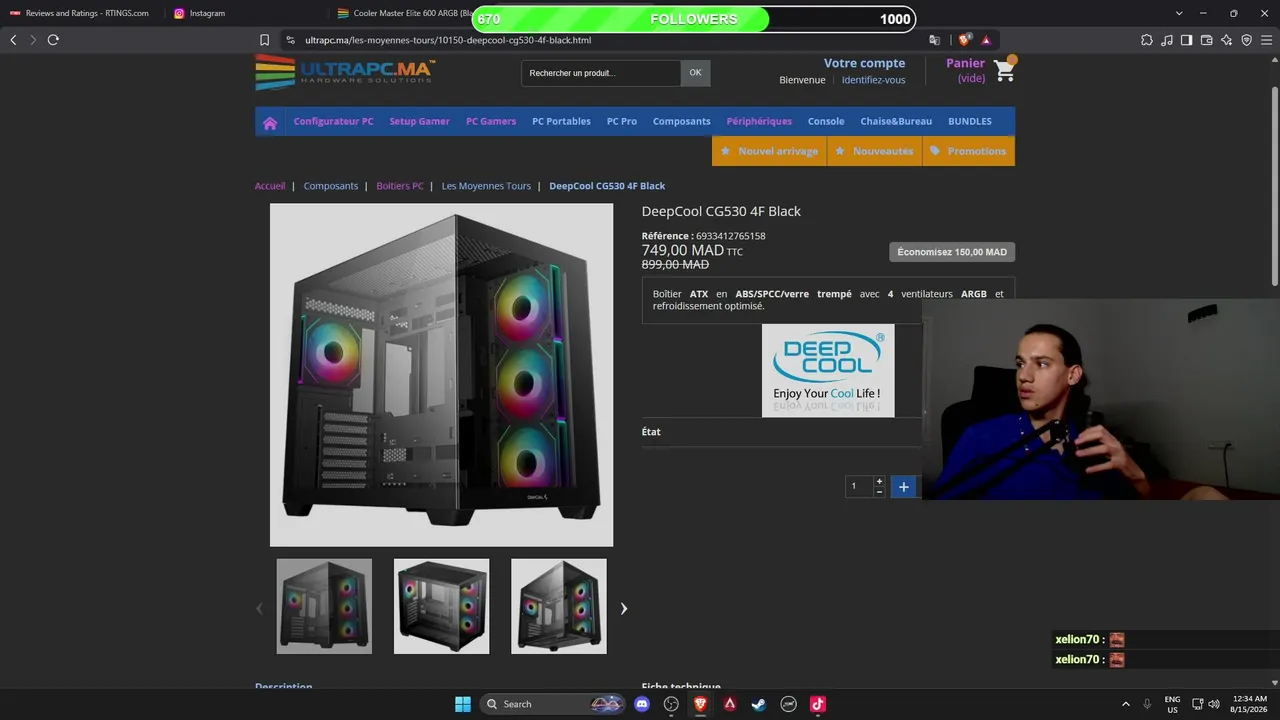Focus the Rechercher un produit search field
The height and width of the screenshot is (720, 1280).
(x=601, y=73)
